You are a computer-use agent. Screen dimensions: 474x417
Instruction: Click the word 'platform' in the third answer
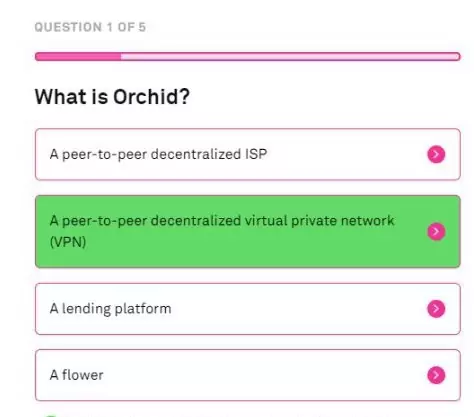point(143,309)
